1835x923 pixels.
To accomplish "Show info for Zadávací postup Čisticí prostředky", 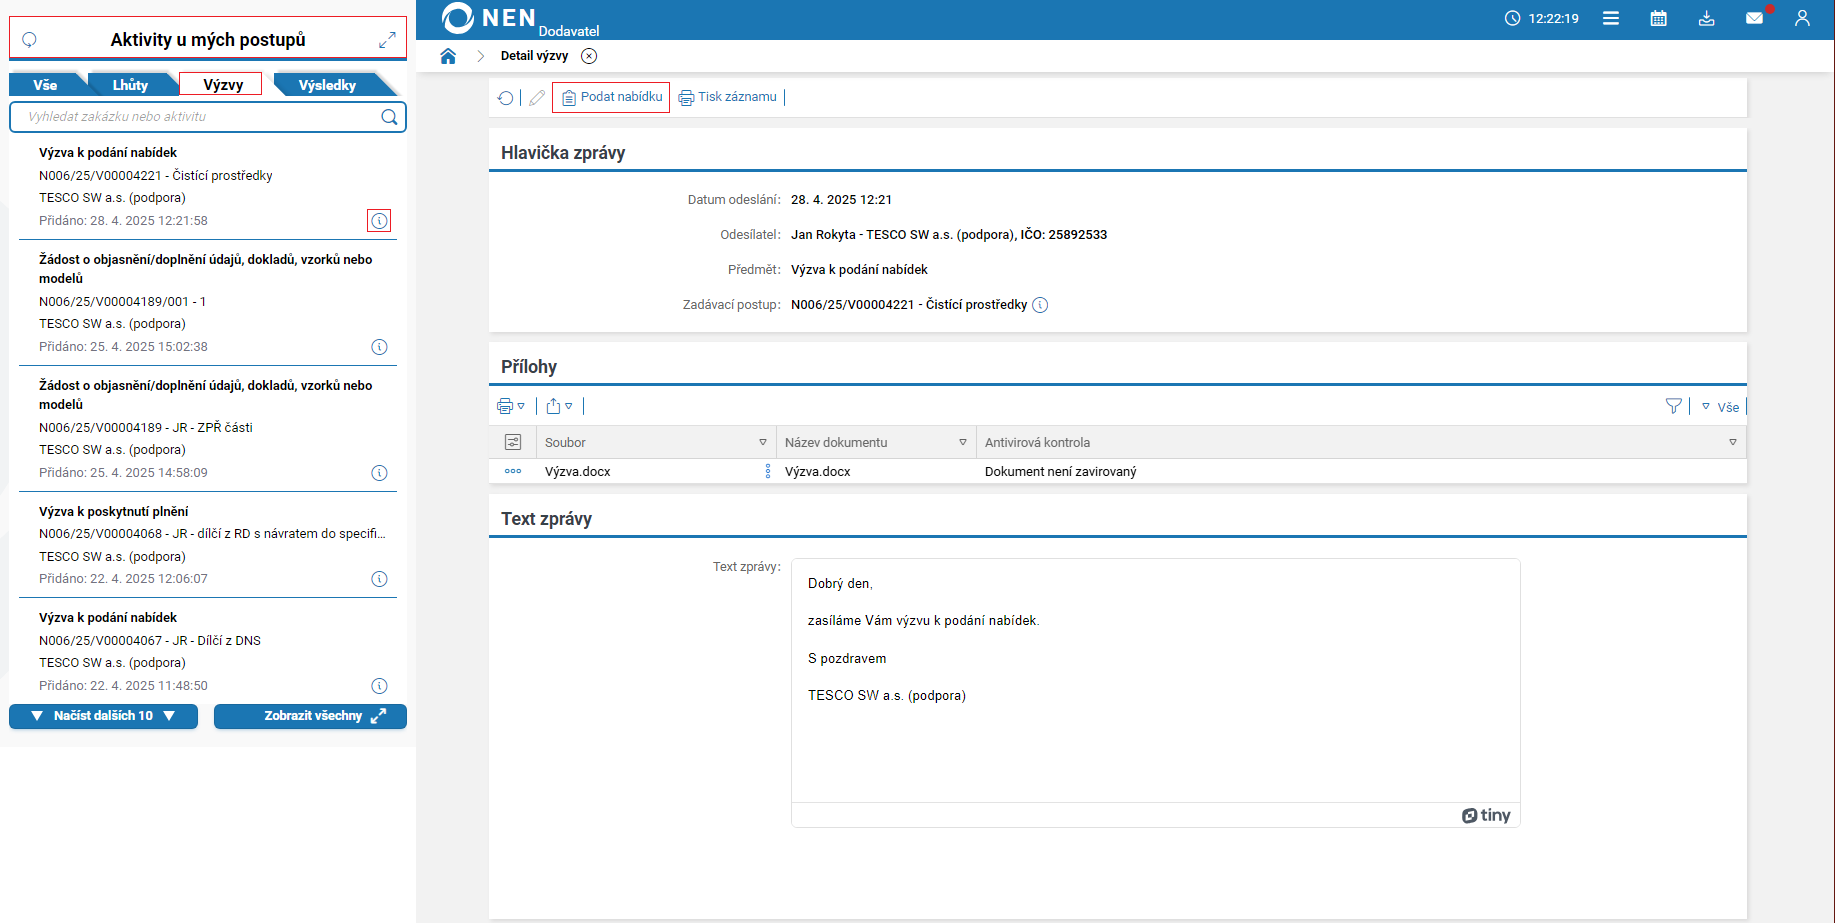I will (x=1040, y=305).
